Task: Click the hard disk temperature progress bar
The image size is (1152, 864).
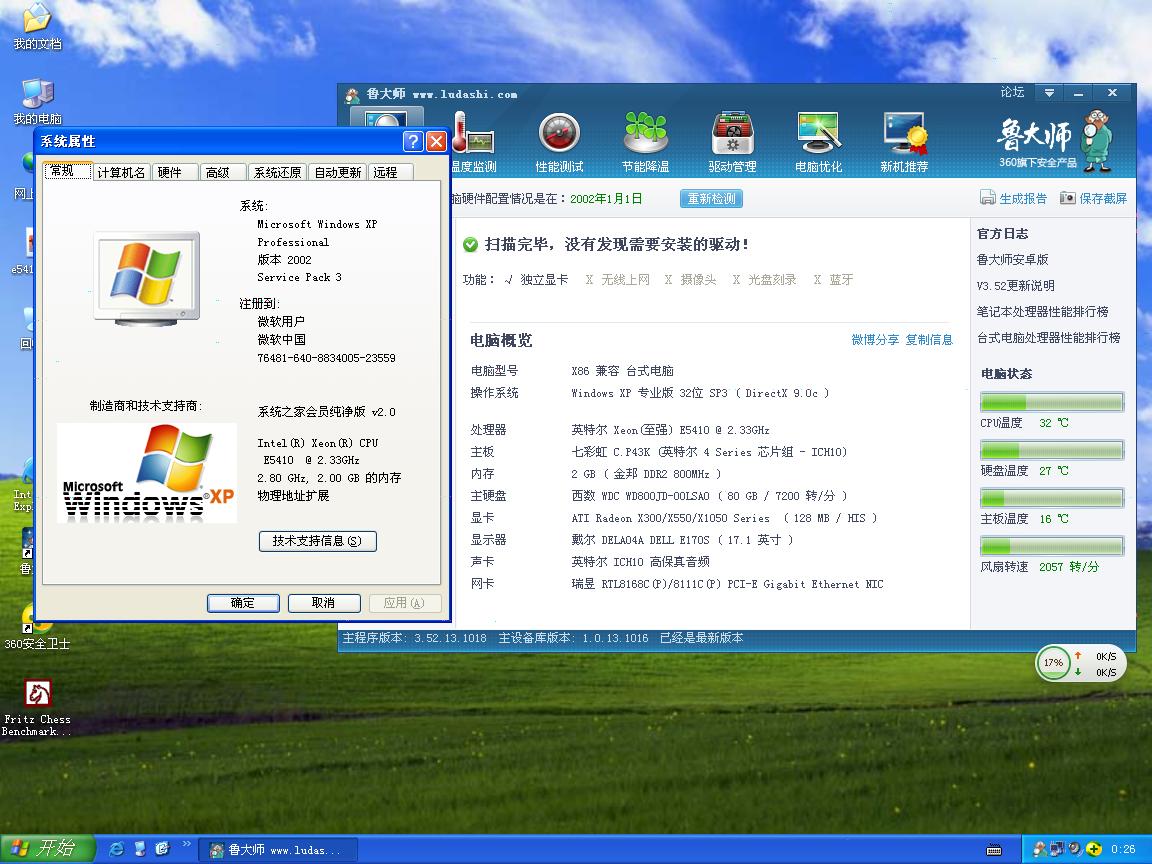Action: click(x=1052, y=450)
